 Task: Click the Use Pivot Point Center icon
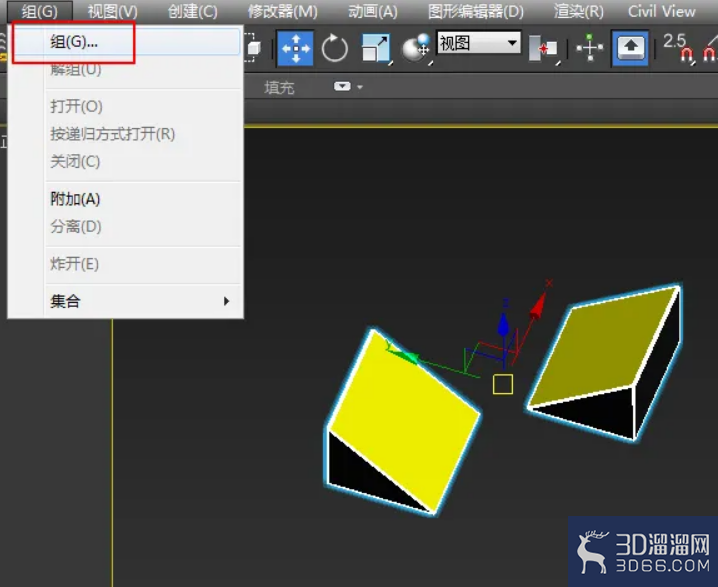[543, 48]
